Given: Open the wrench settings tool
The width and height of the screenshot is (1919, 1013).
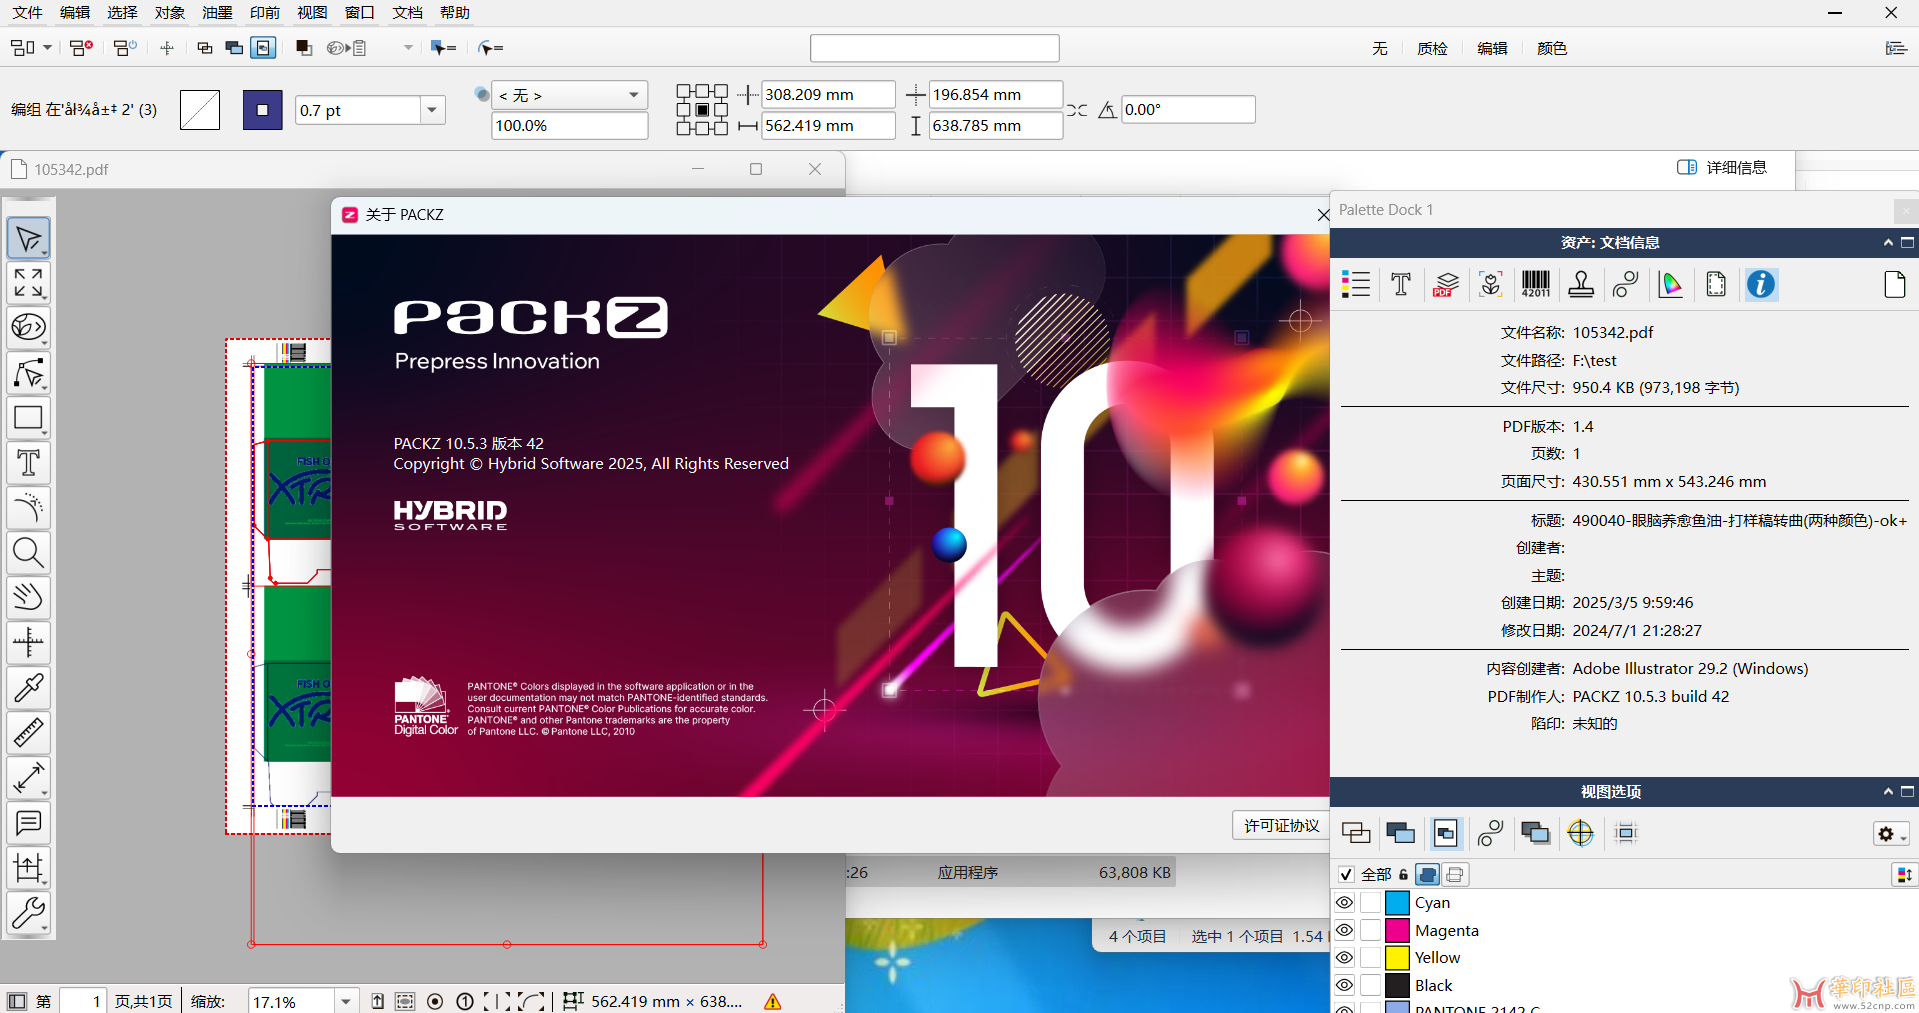Looking at the screenshot, I should tap(28, 913).
